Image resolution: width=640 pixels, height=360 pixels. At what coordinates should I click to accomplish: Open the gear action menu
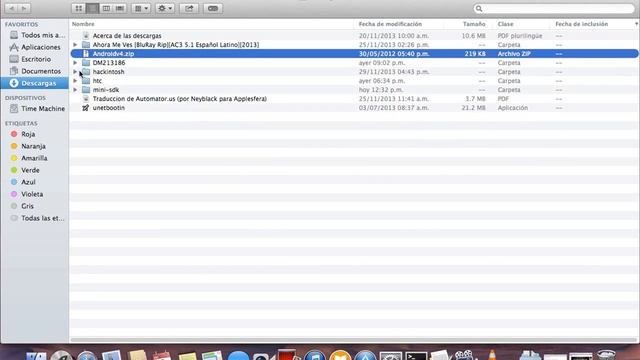tap(165, 8)
